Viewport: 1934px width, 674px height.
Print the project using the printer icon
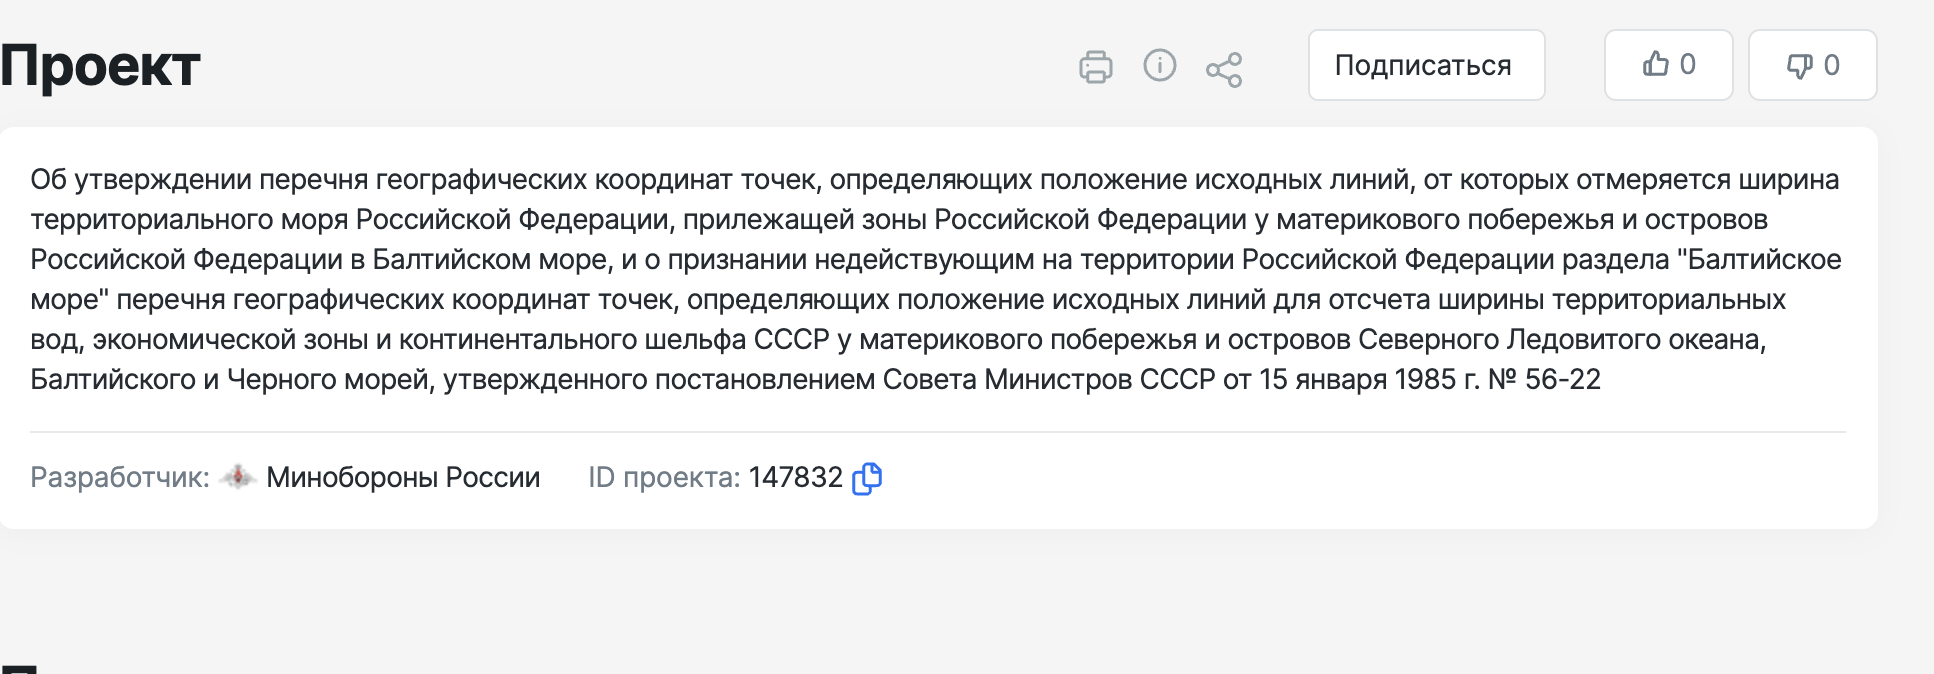click(1095, 67)
